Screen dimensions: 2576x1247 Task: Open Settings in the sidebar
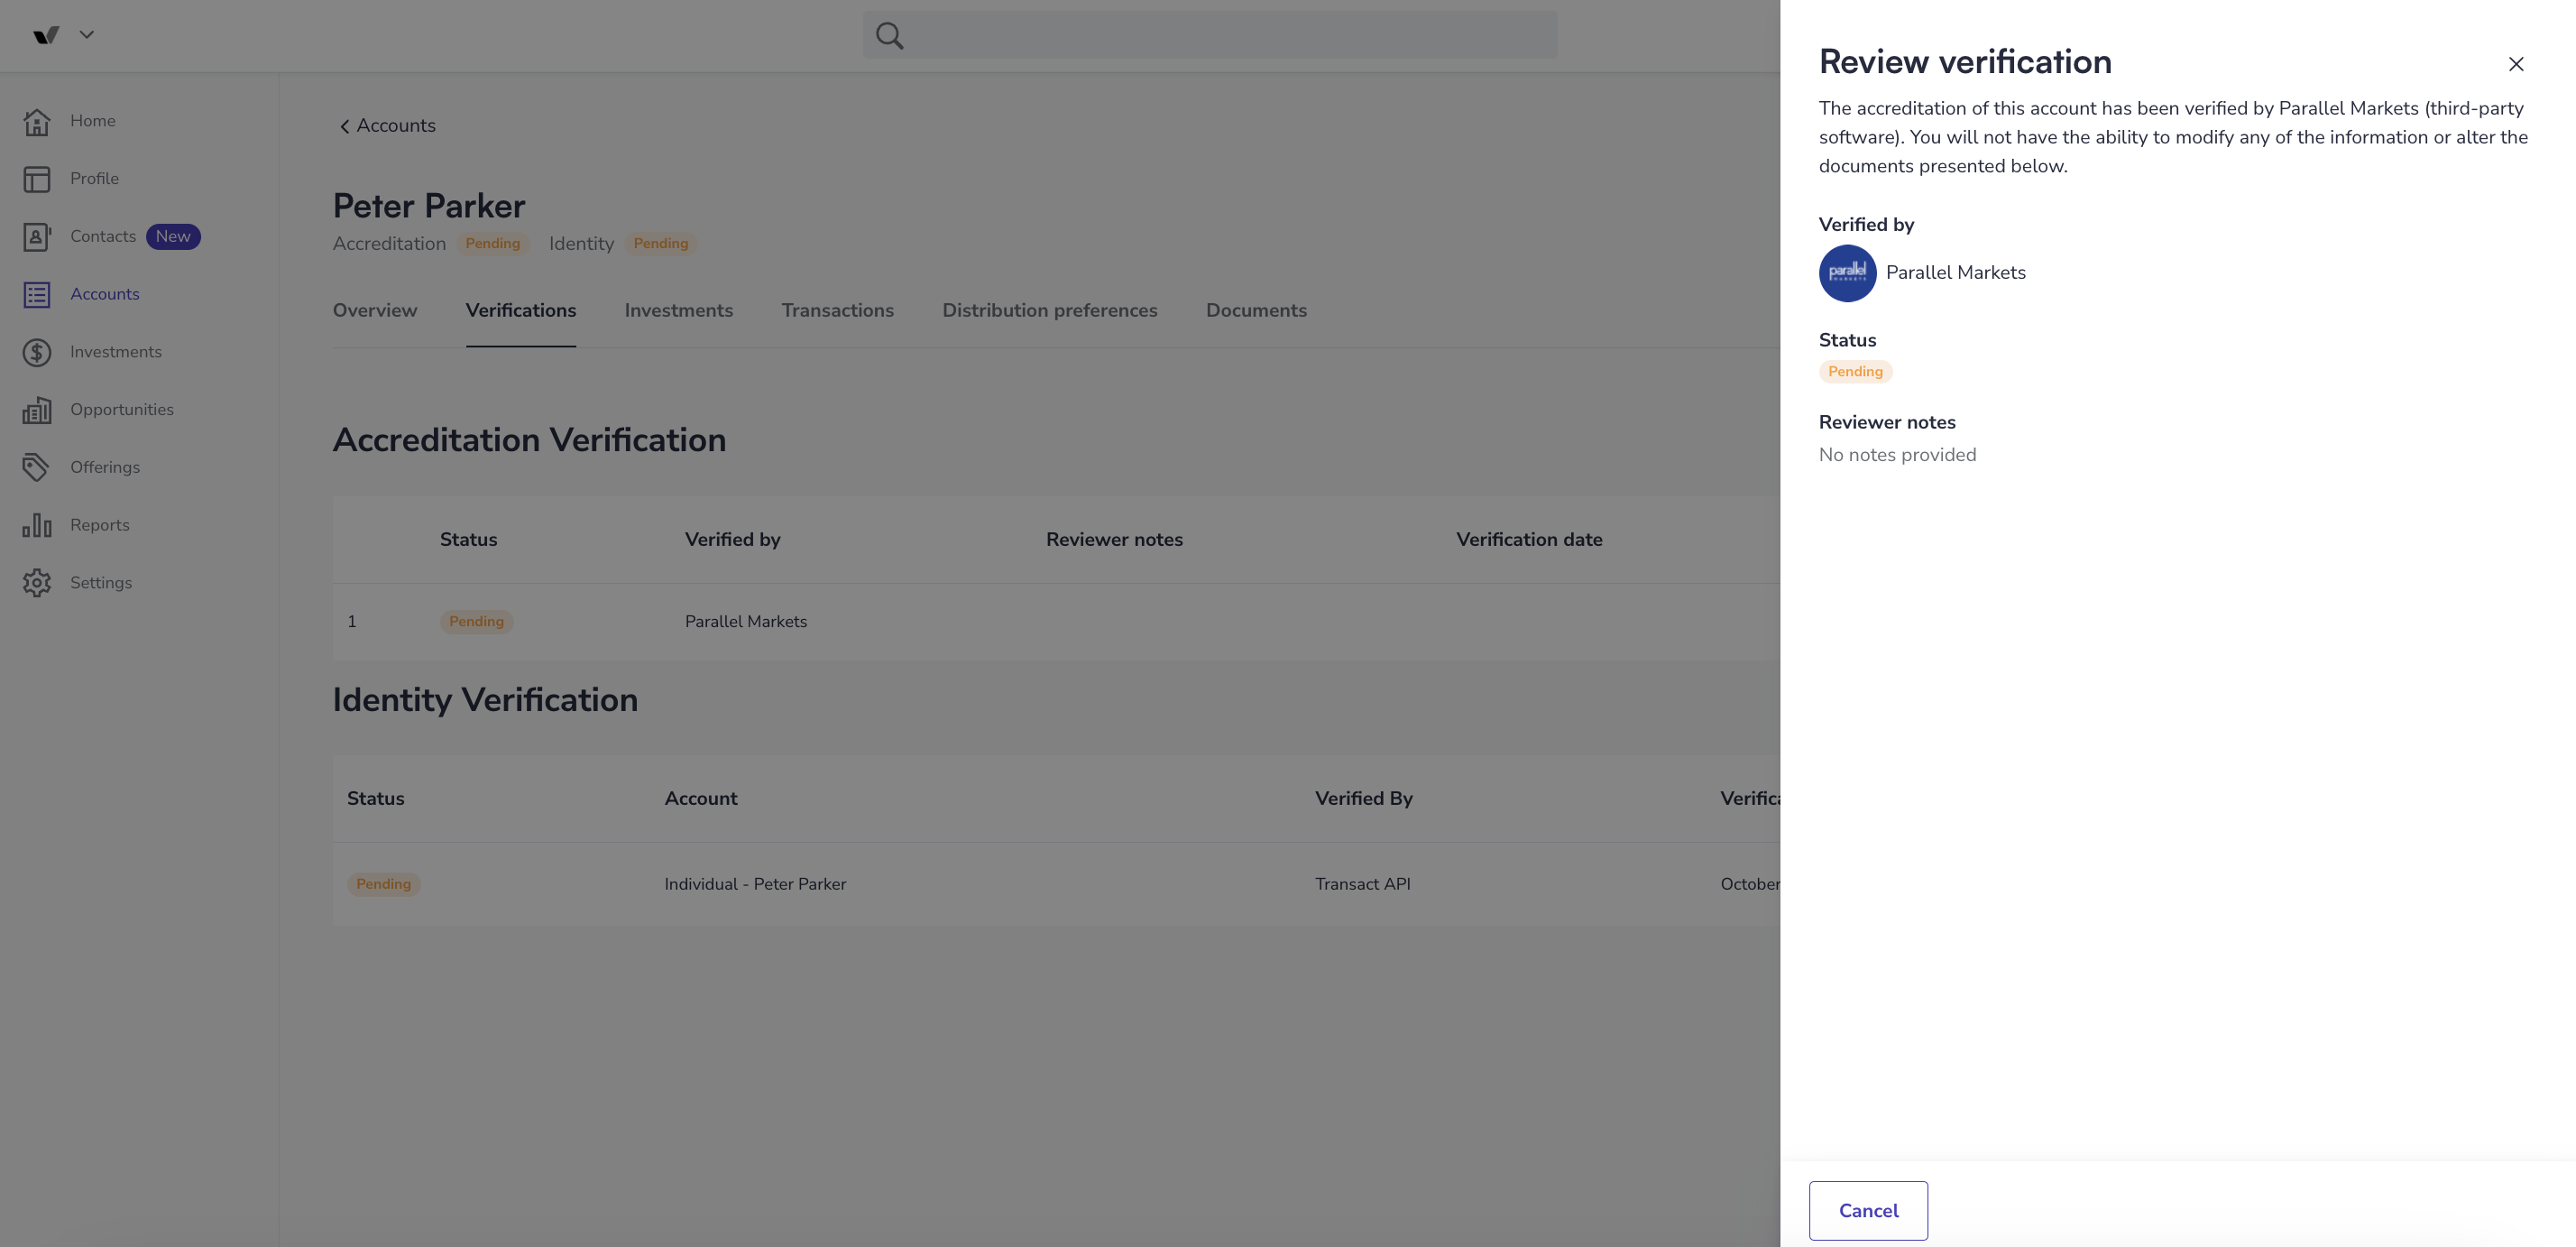pos(101,583)
